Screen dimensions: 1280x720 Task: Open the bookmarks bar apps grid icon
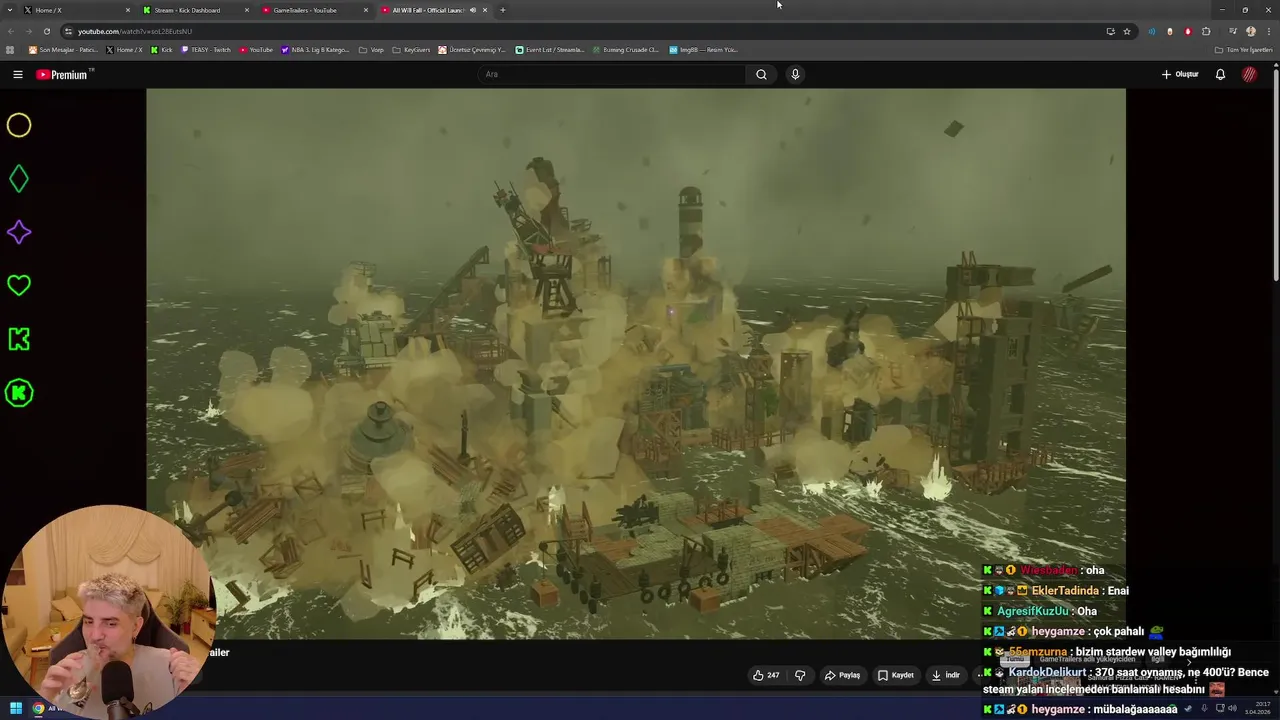(x=10, y=49)
